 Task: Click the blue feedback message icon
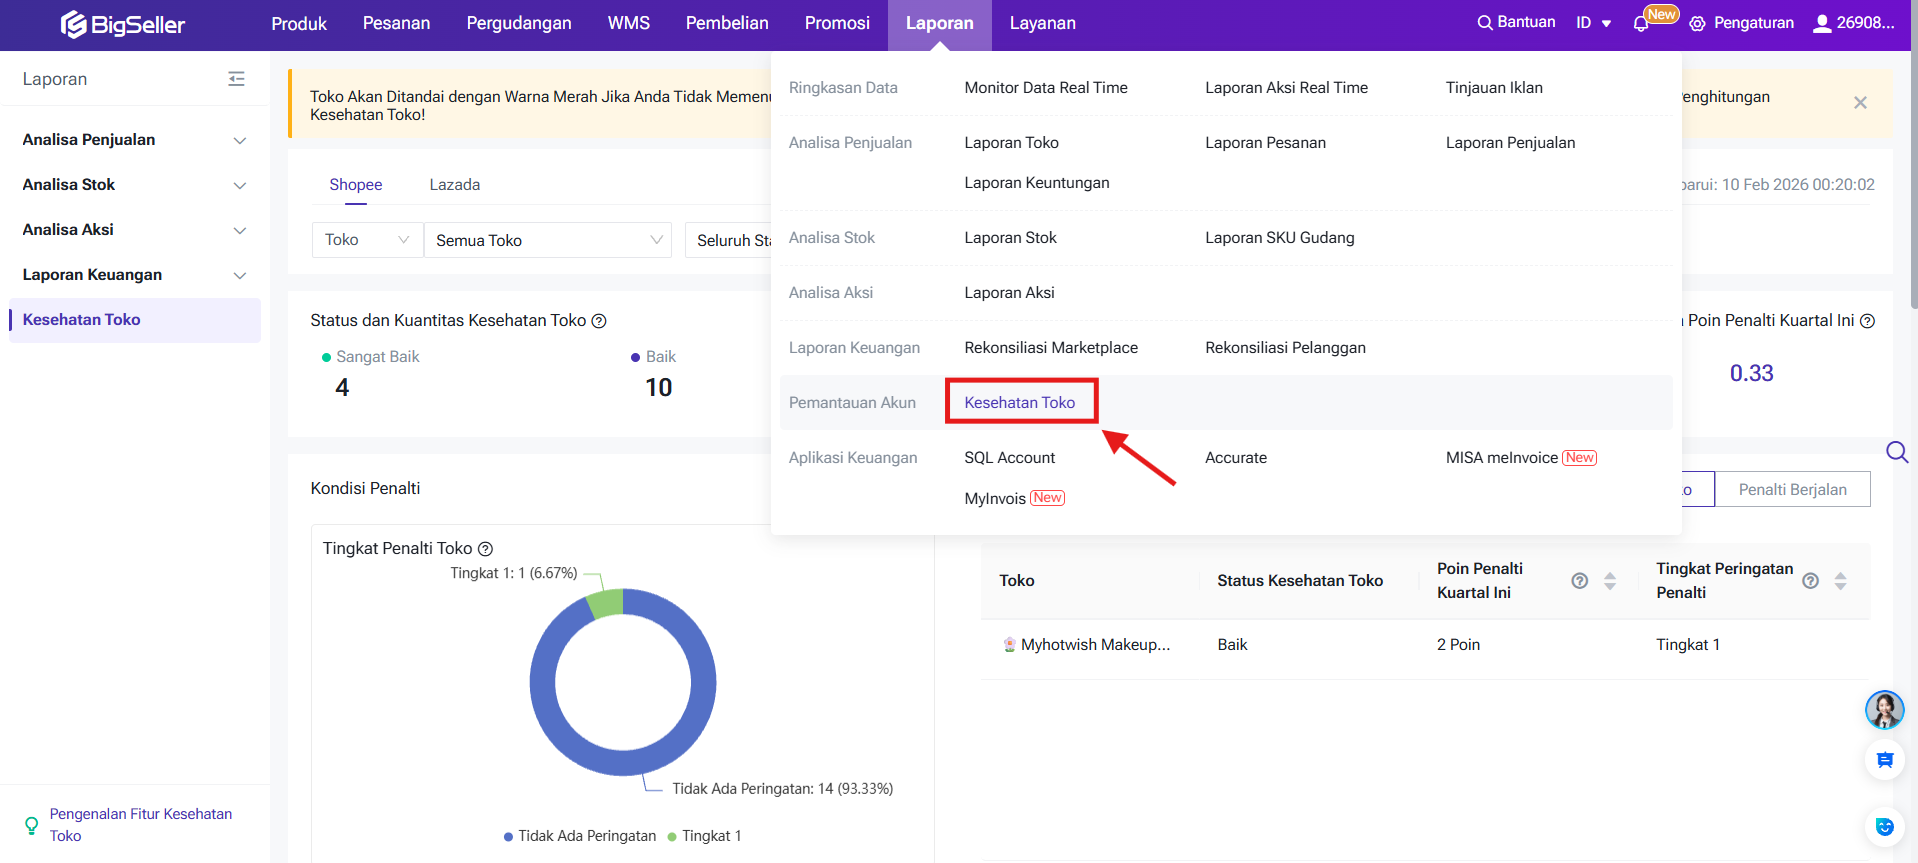coord(1884,760)
